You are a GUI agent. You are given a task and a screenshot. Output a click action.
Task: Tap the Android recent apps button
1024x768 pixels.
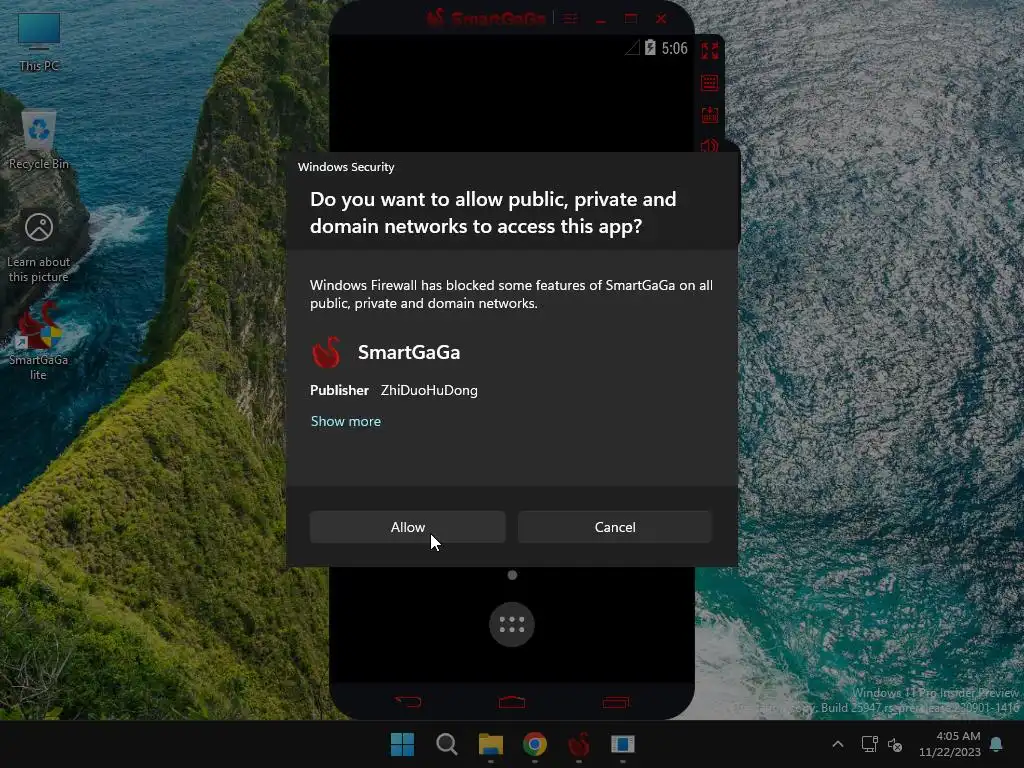[x=616, y=702]
